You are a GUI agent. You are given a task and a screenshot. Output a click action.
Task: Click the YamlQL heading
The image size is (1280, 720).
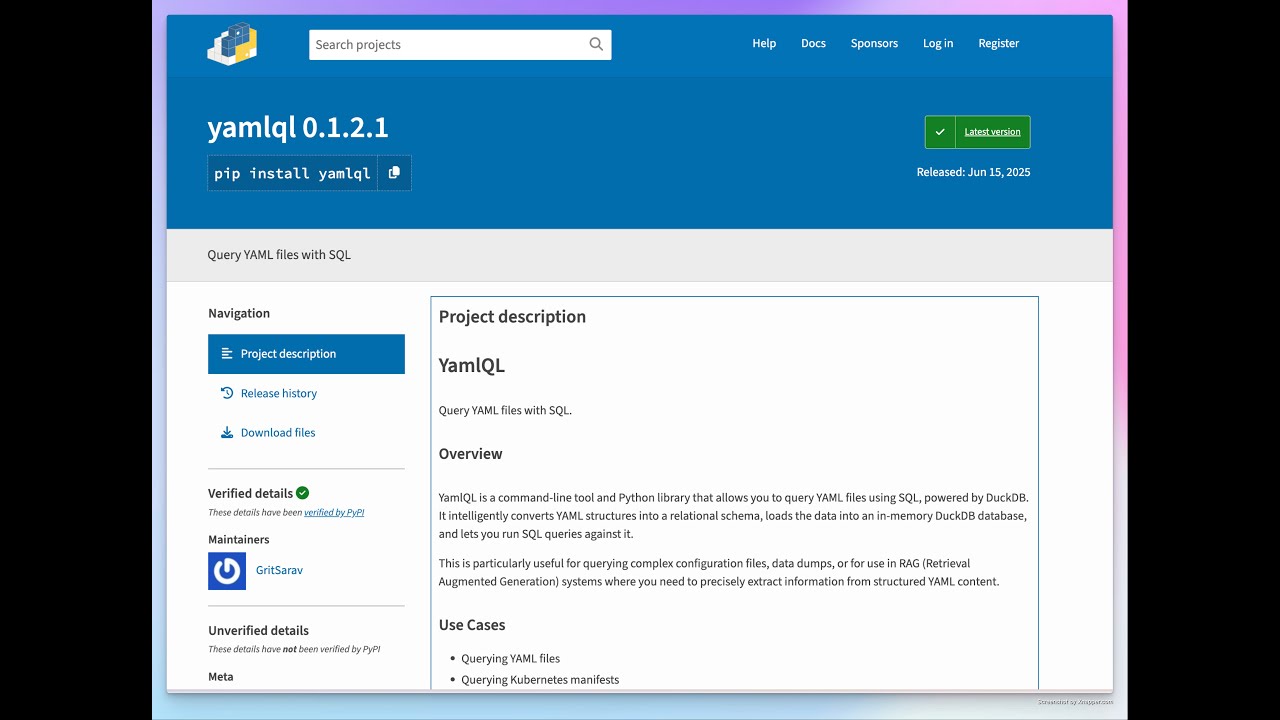[x=472, y=365]
